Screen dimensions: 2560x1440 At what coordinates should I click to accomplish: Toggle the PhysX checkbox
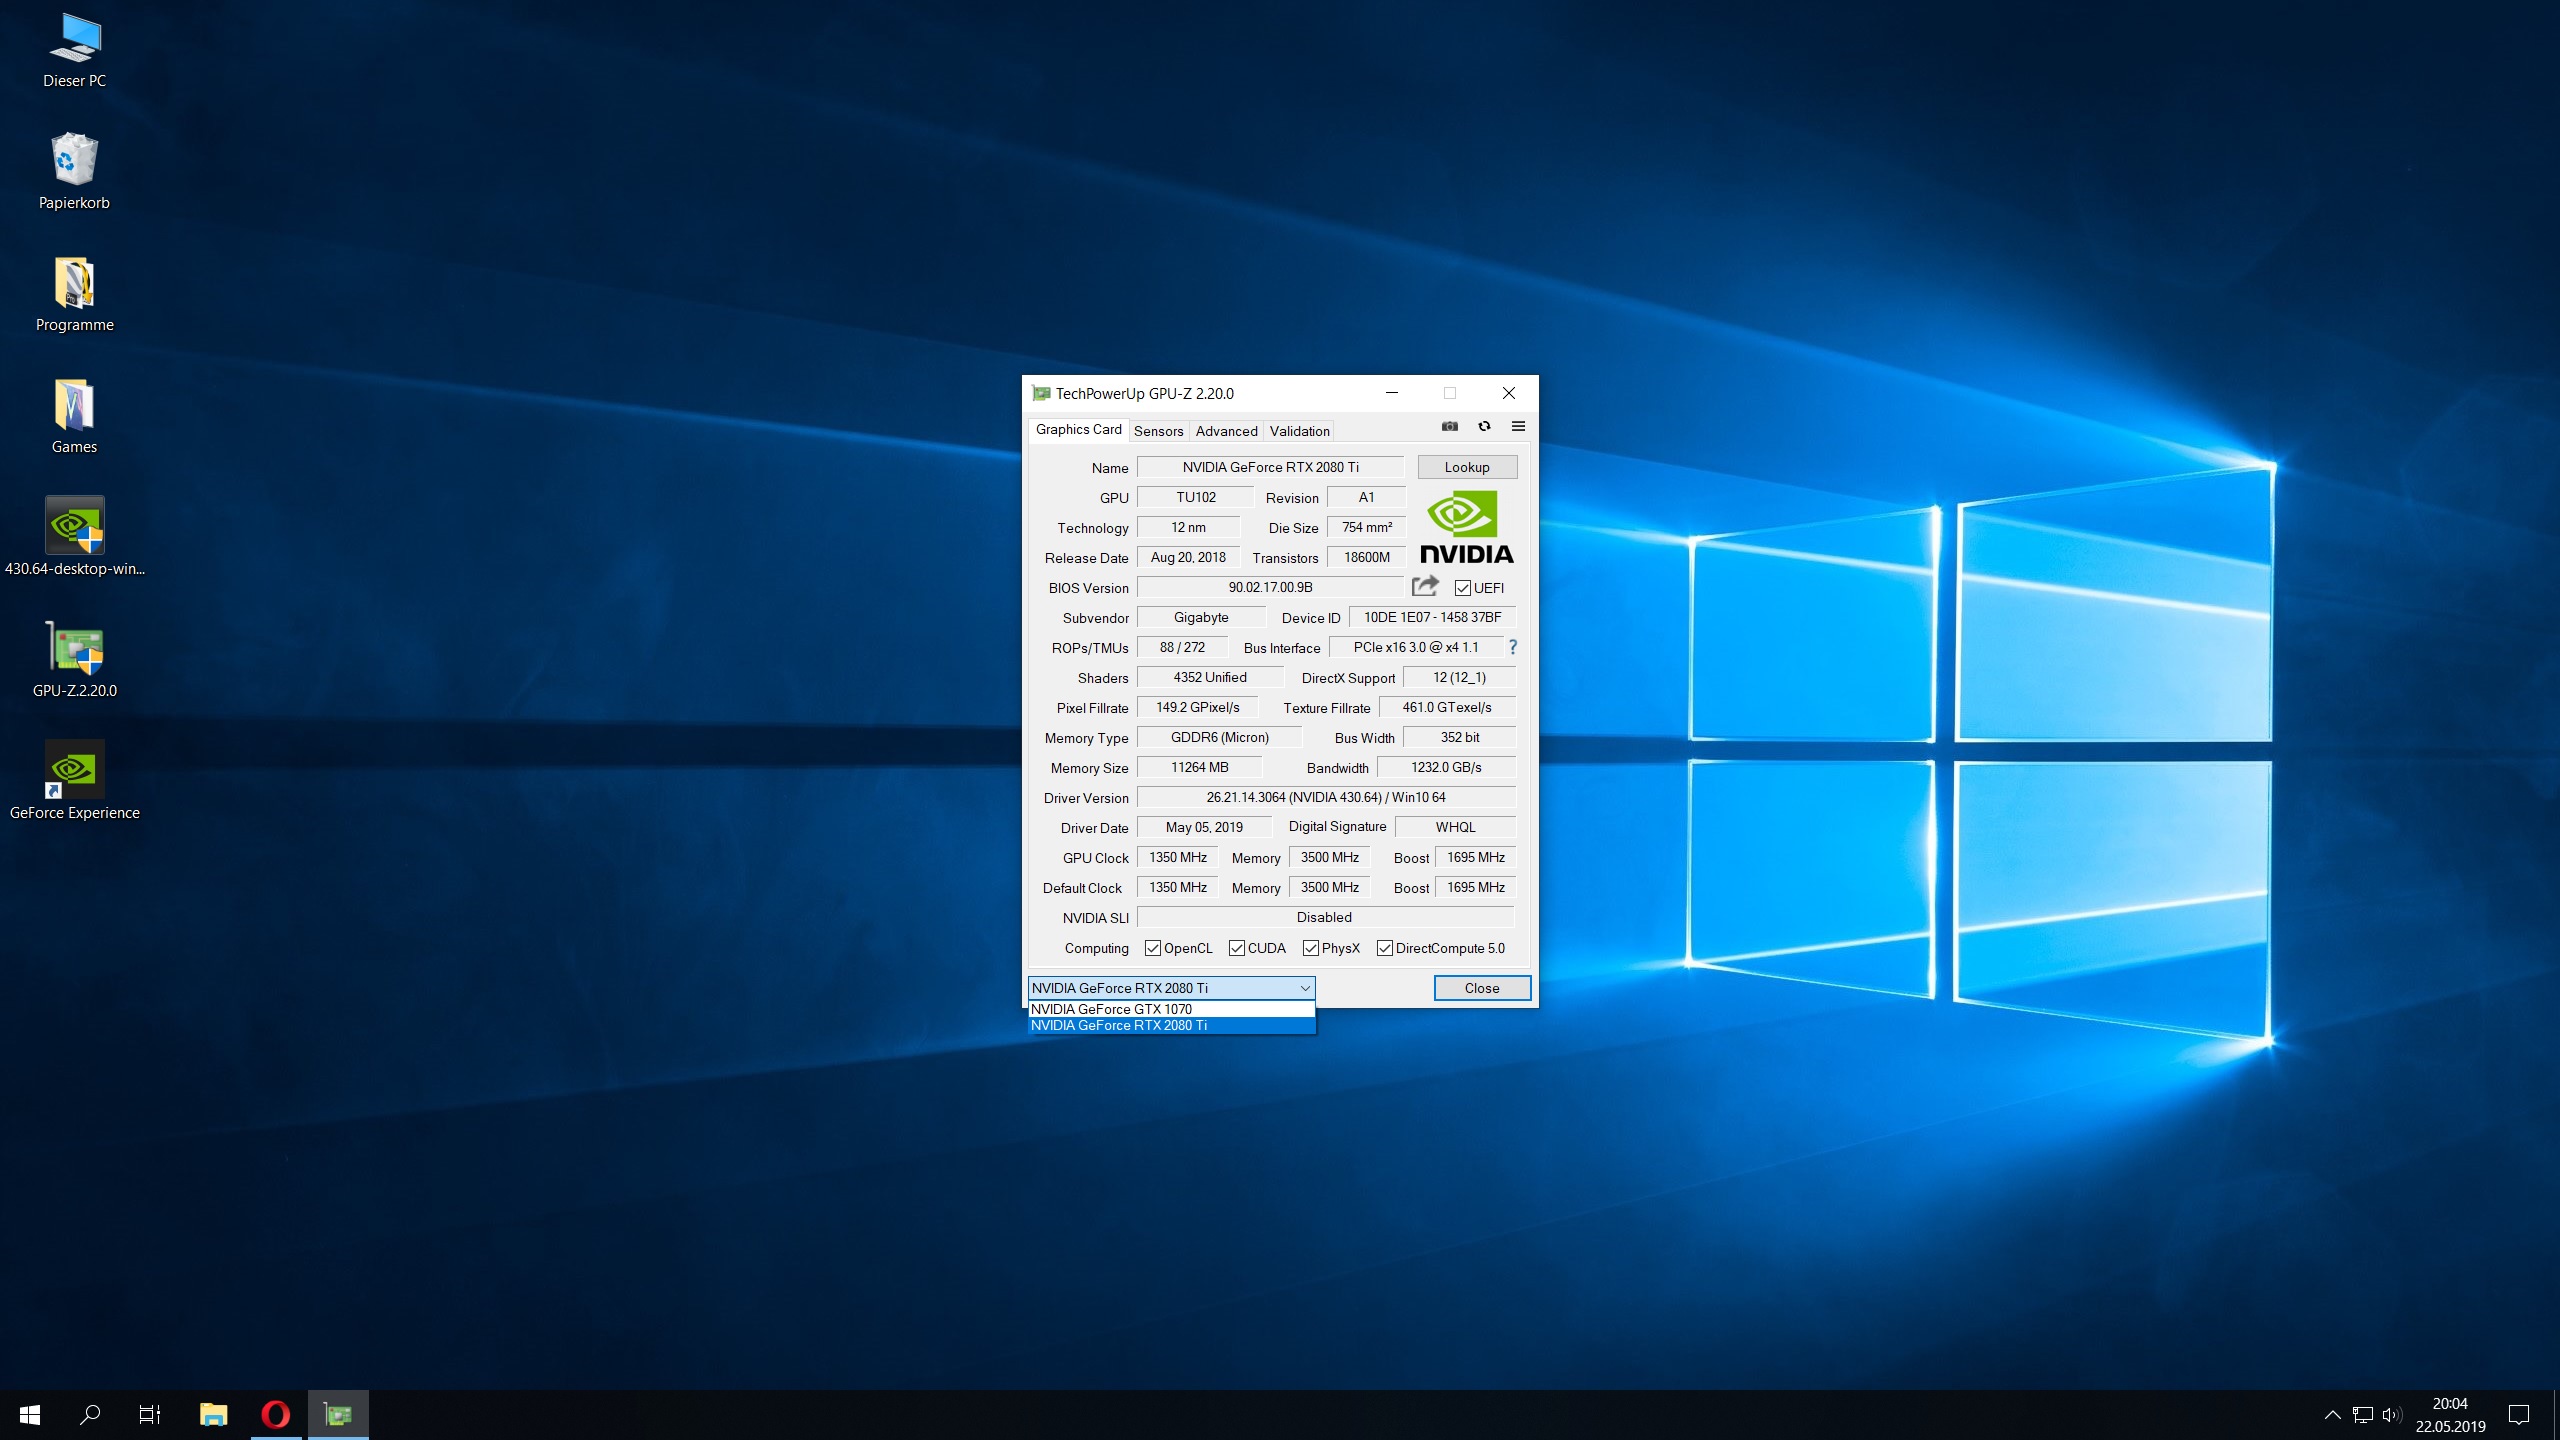(x=1311, y=948)
